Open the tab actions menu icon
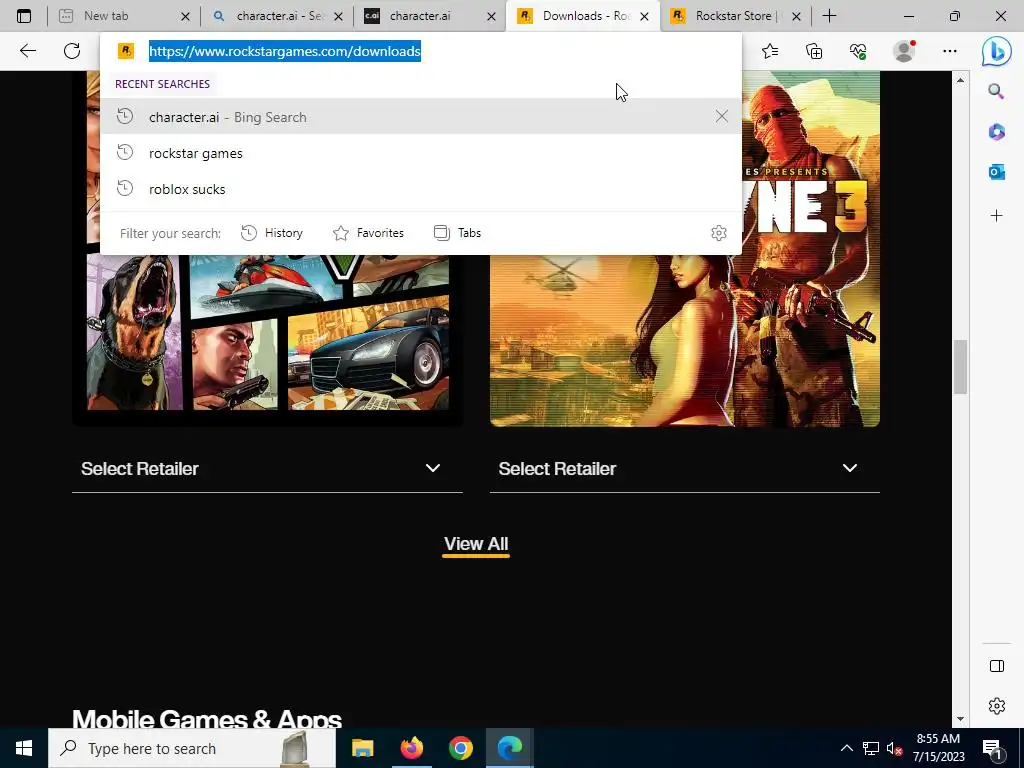1024x768 pixels. pos(24,16)
